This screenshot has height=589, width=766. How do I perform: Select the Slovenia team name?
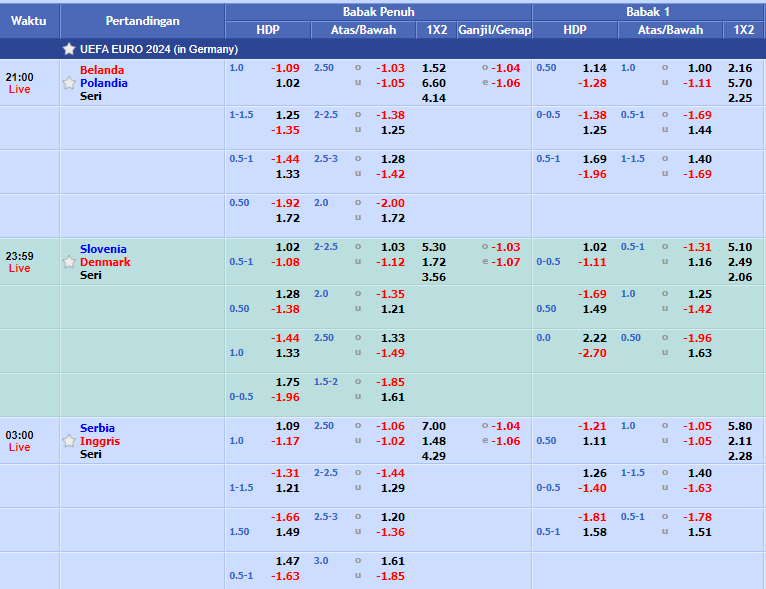[x=103, y=249]
